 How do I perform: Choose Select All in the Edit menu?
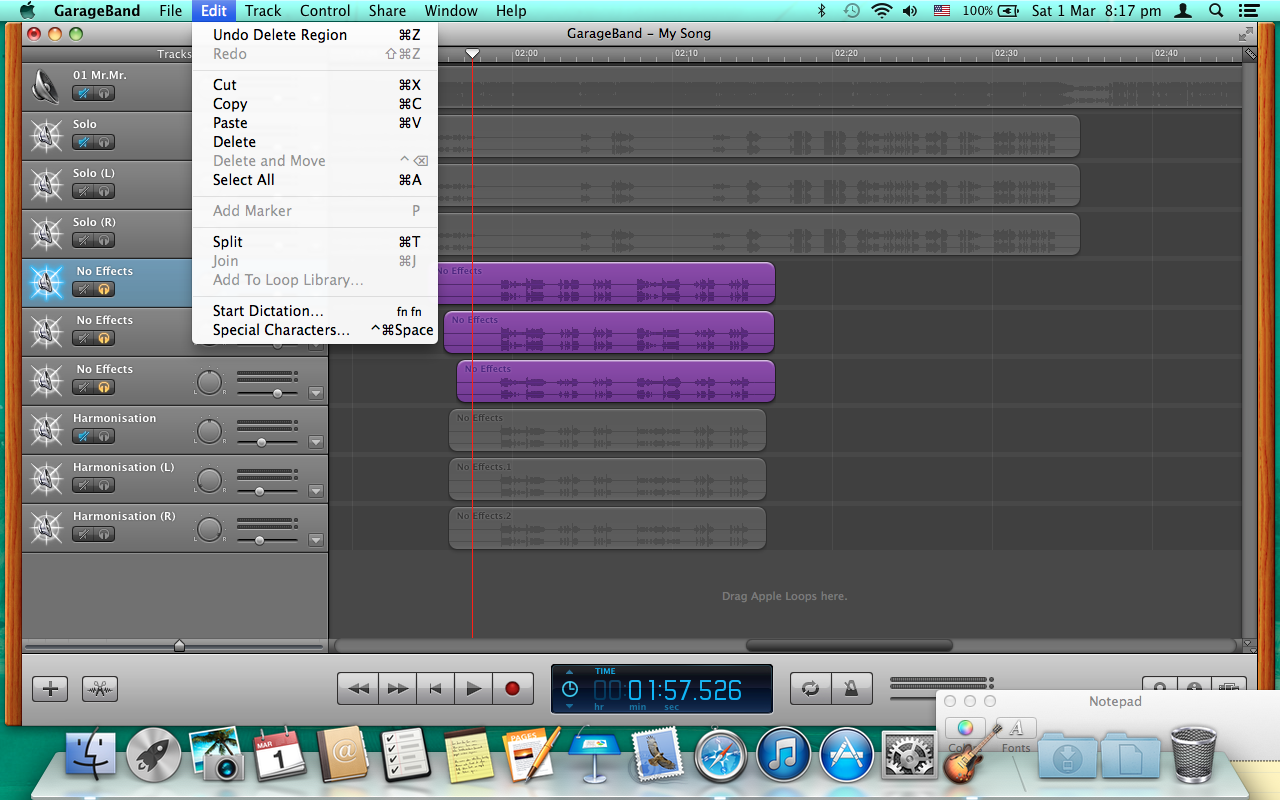tap(317, 180)
